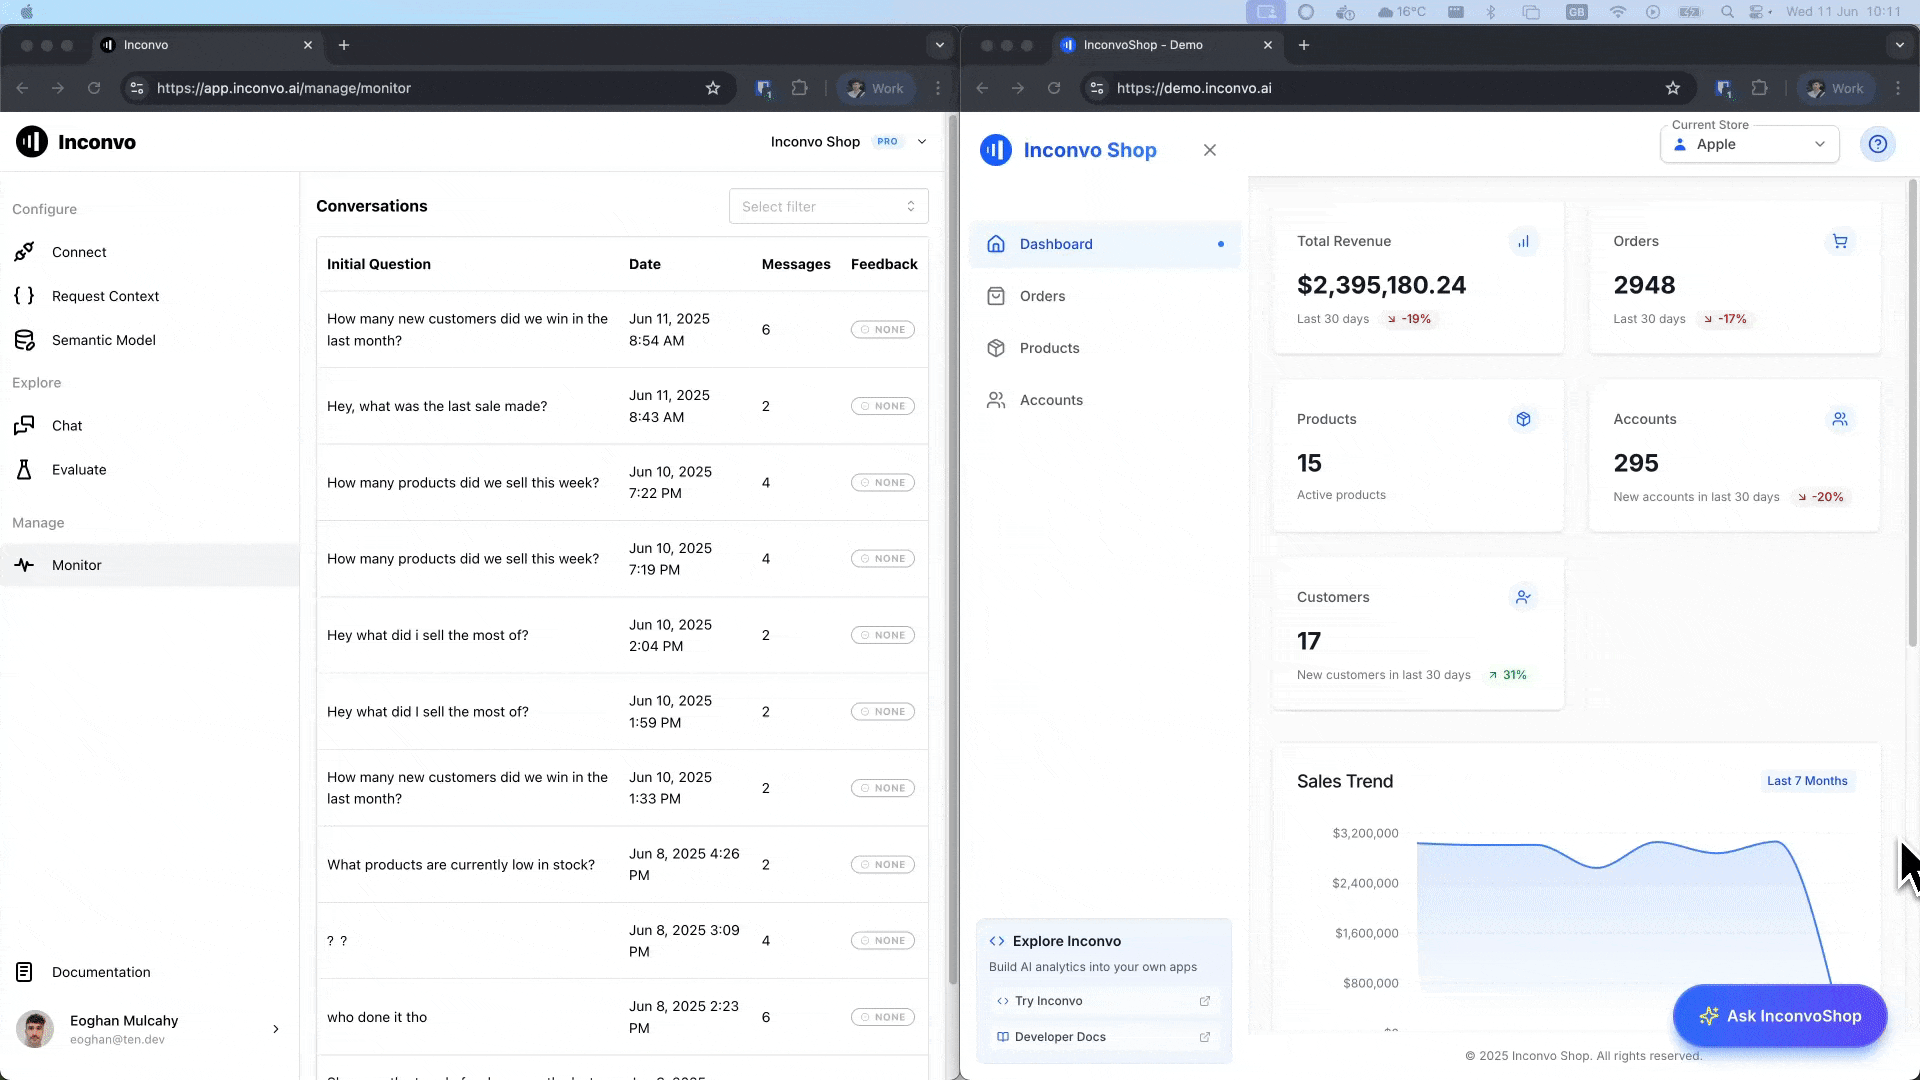
Task: Open macOS Control Center icon
Action: point(1759,12)
